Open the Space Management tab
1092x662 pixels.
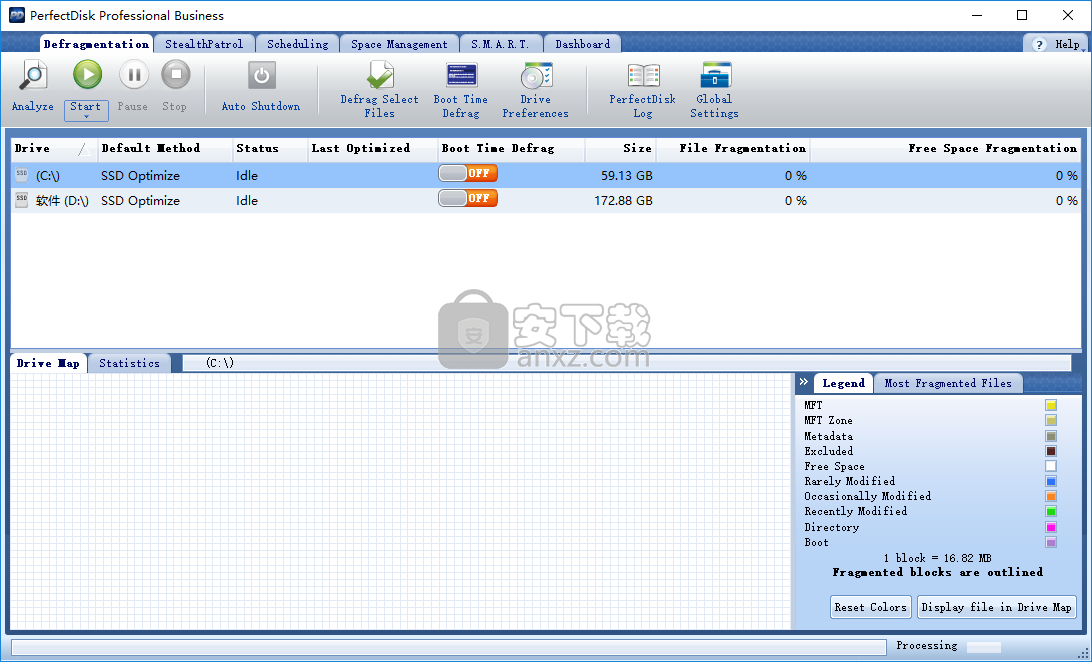pyautogui.click(x=399, y=44)
